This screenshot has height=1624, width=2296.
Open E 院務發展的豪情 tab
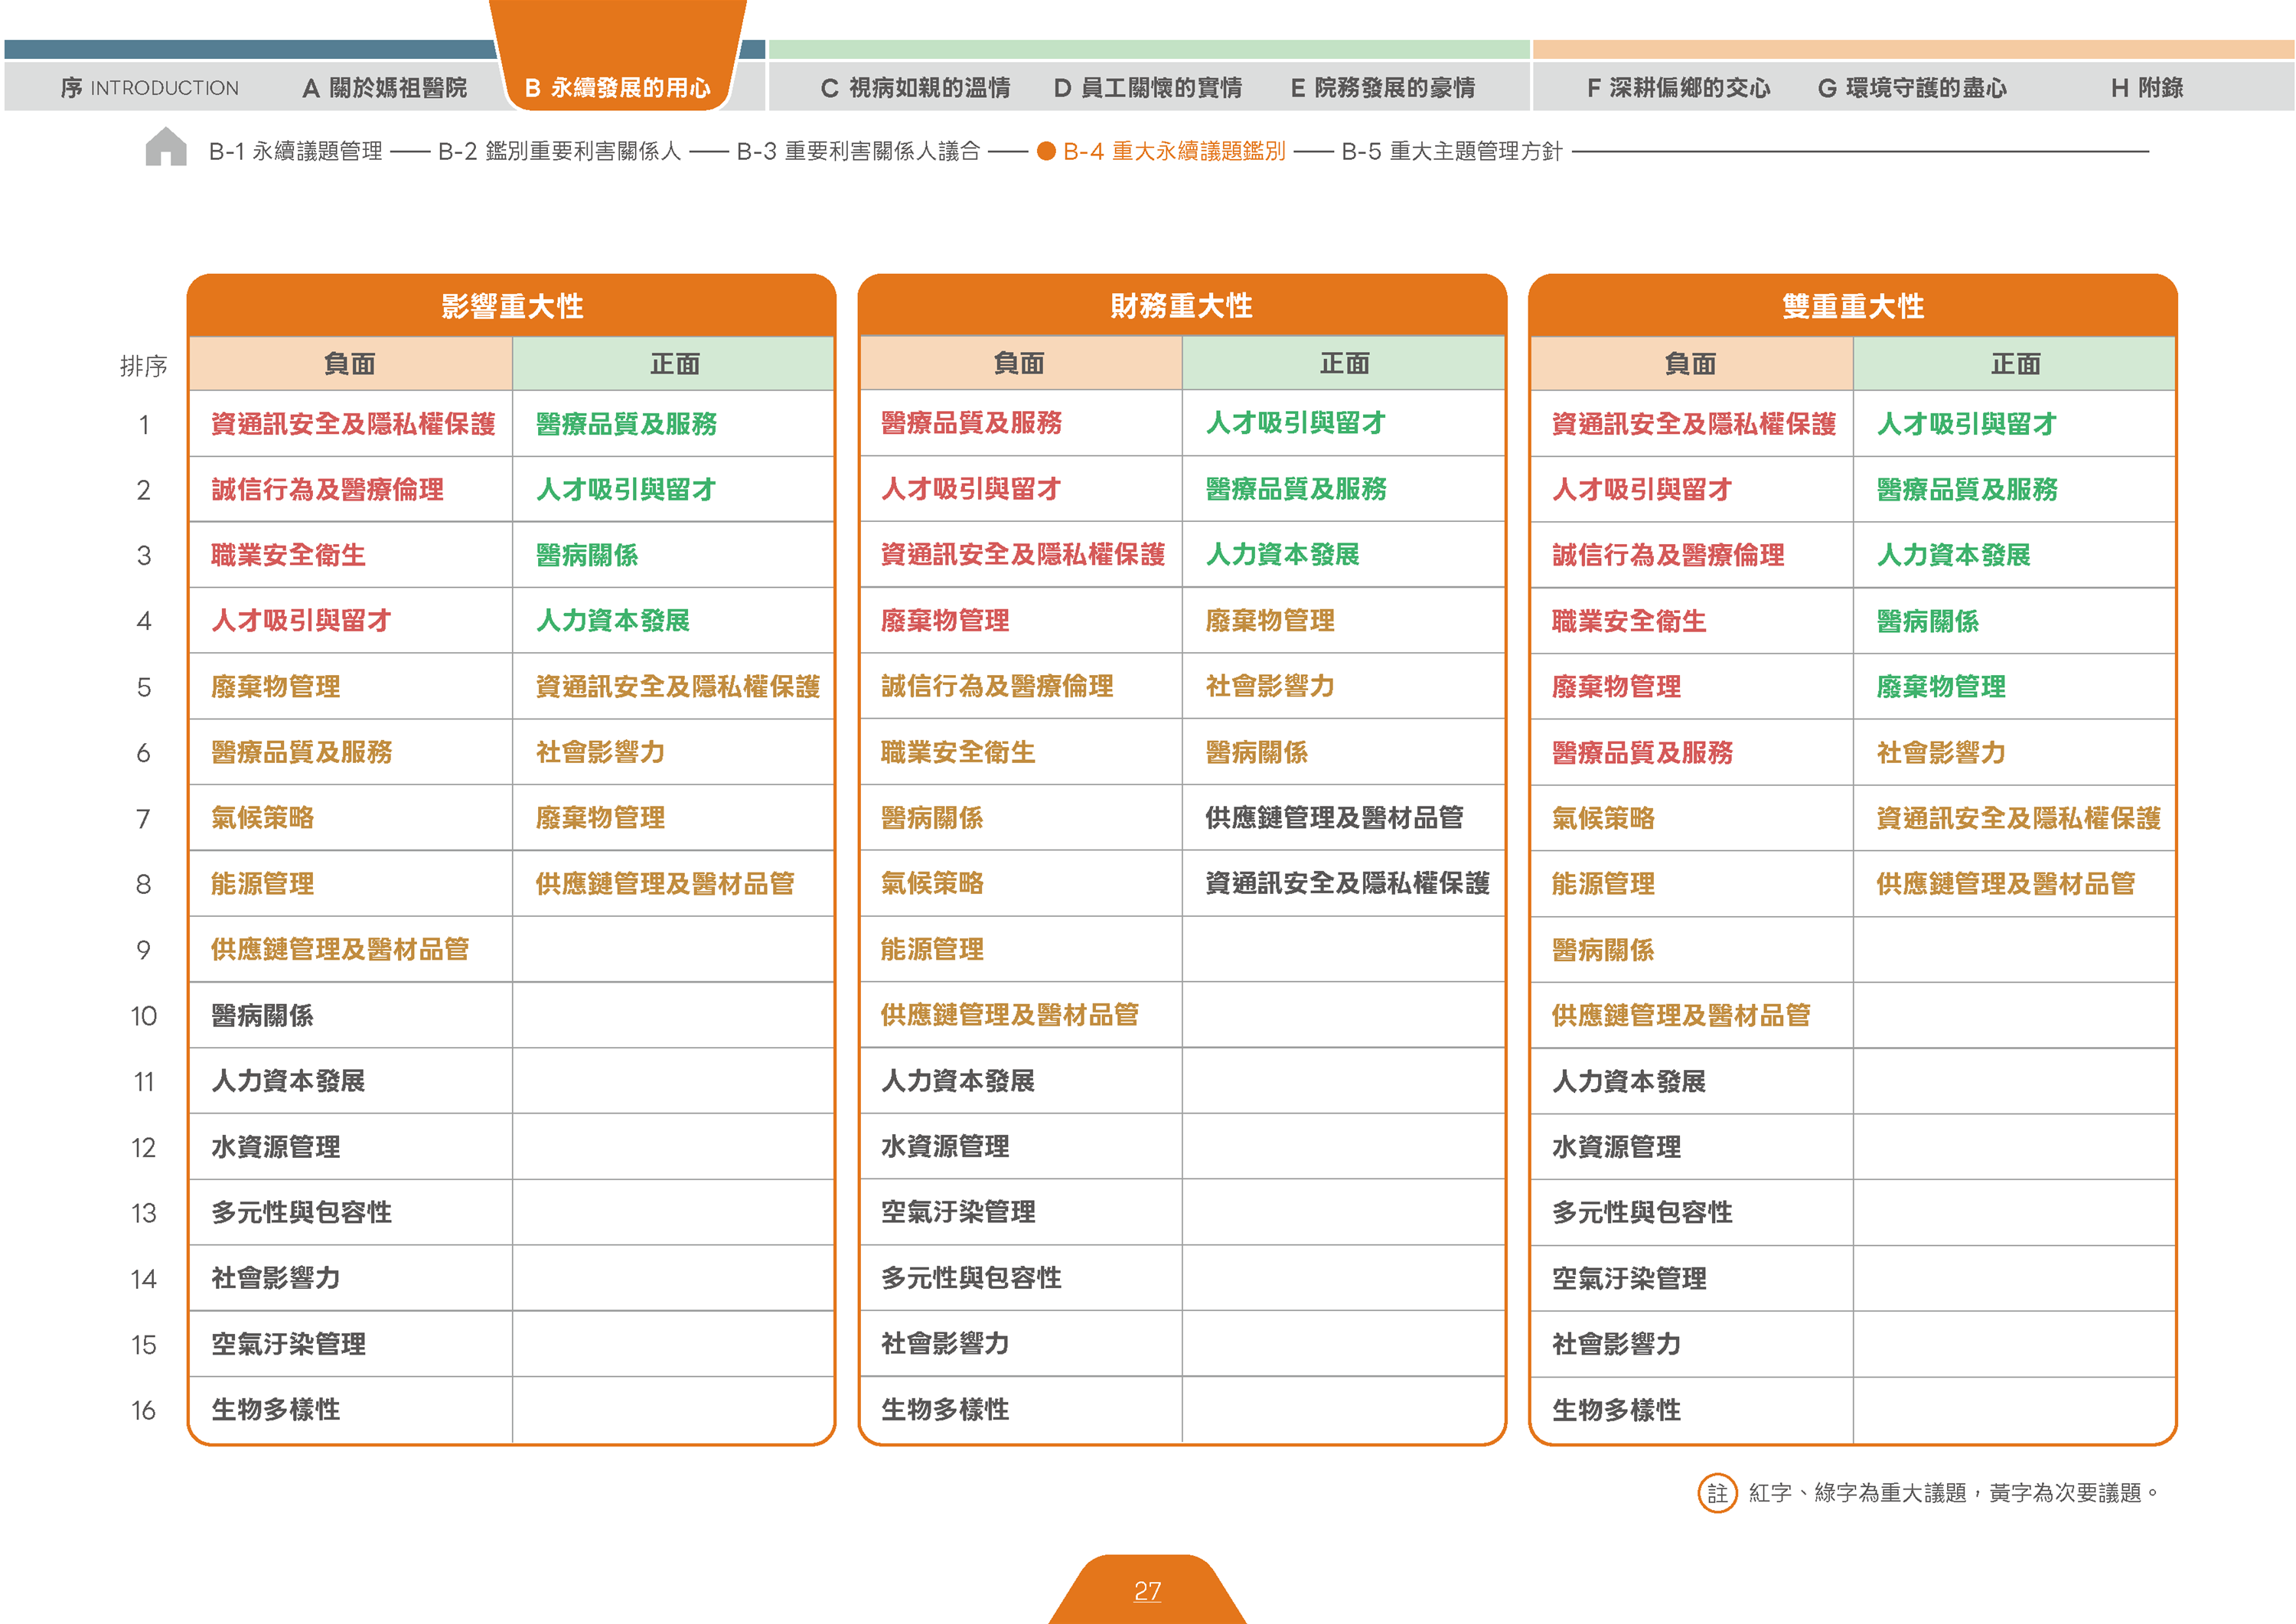pyautogui.click(x=1383, y=88)
